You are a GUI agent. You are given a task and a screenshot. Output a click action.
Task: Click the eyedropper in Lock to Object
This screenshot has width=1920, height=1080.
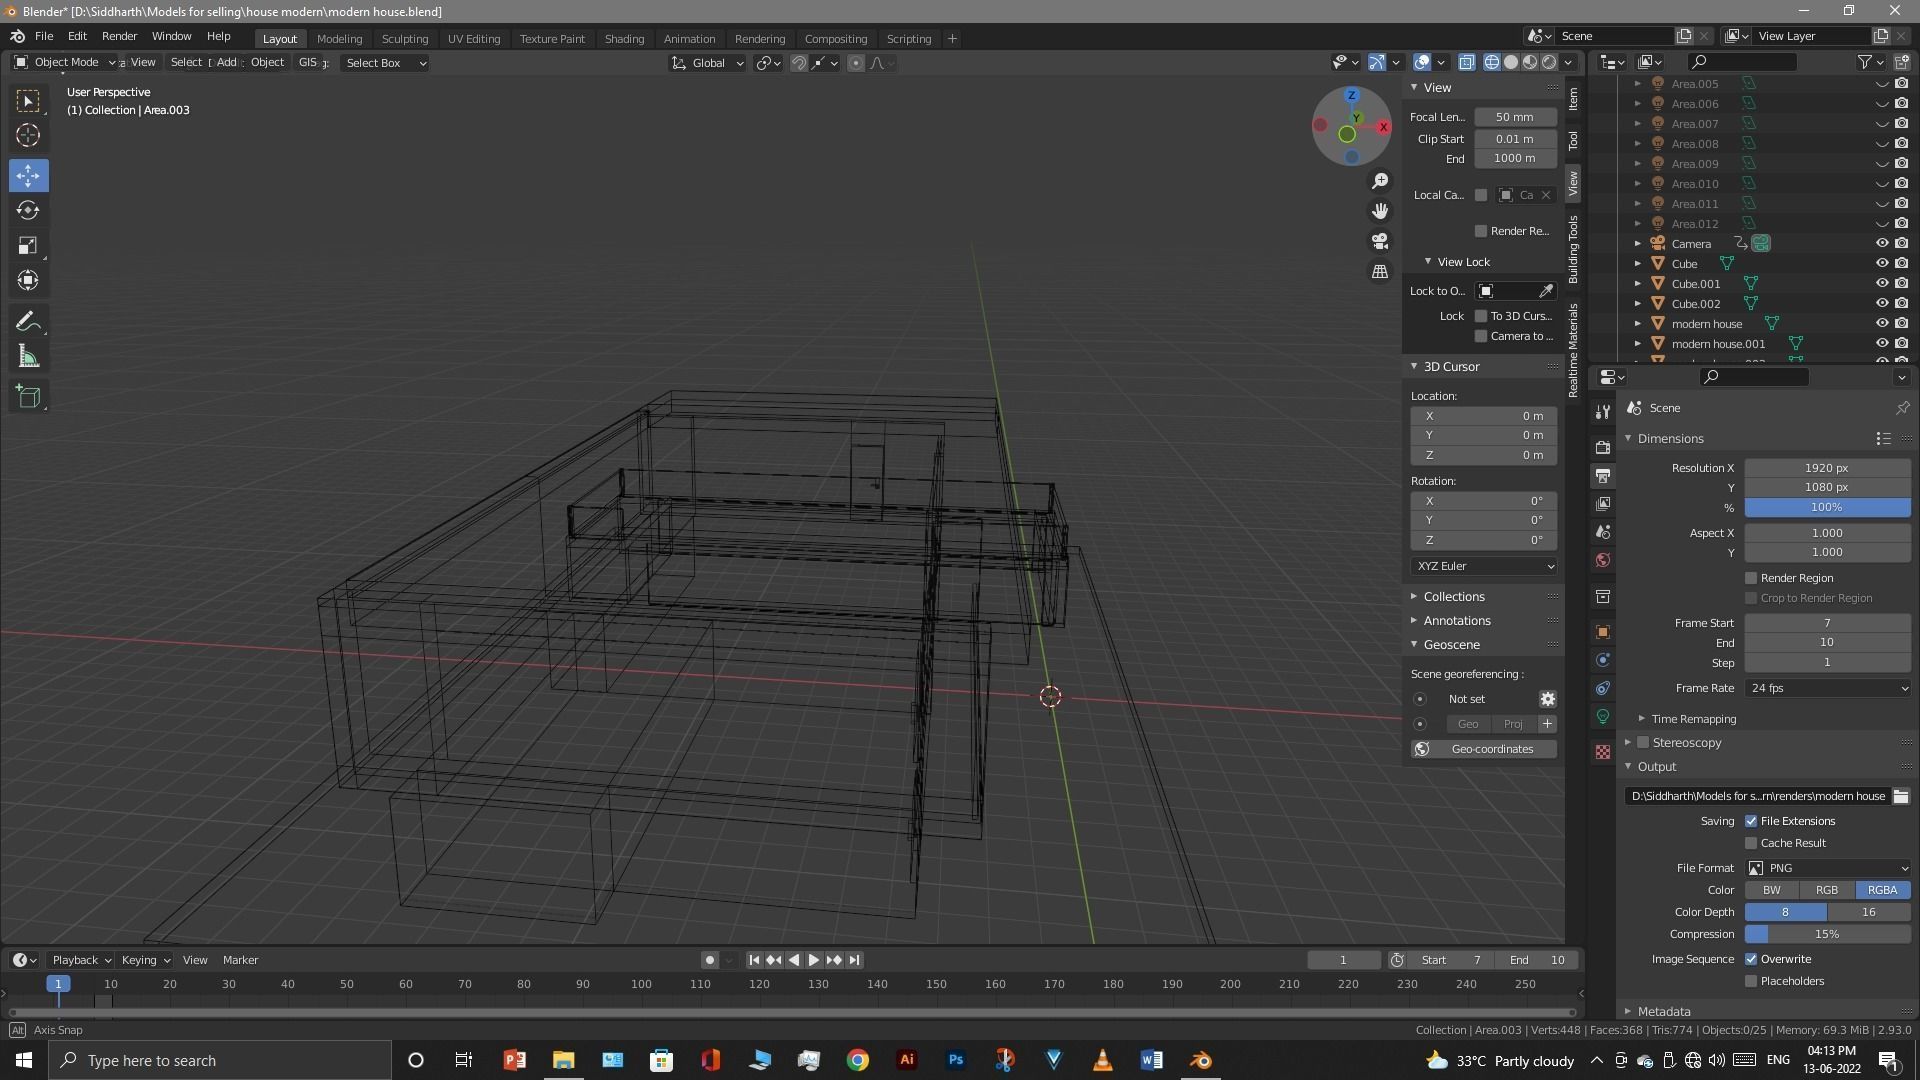coord(1546,291)
